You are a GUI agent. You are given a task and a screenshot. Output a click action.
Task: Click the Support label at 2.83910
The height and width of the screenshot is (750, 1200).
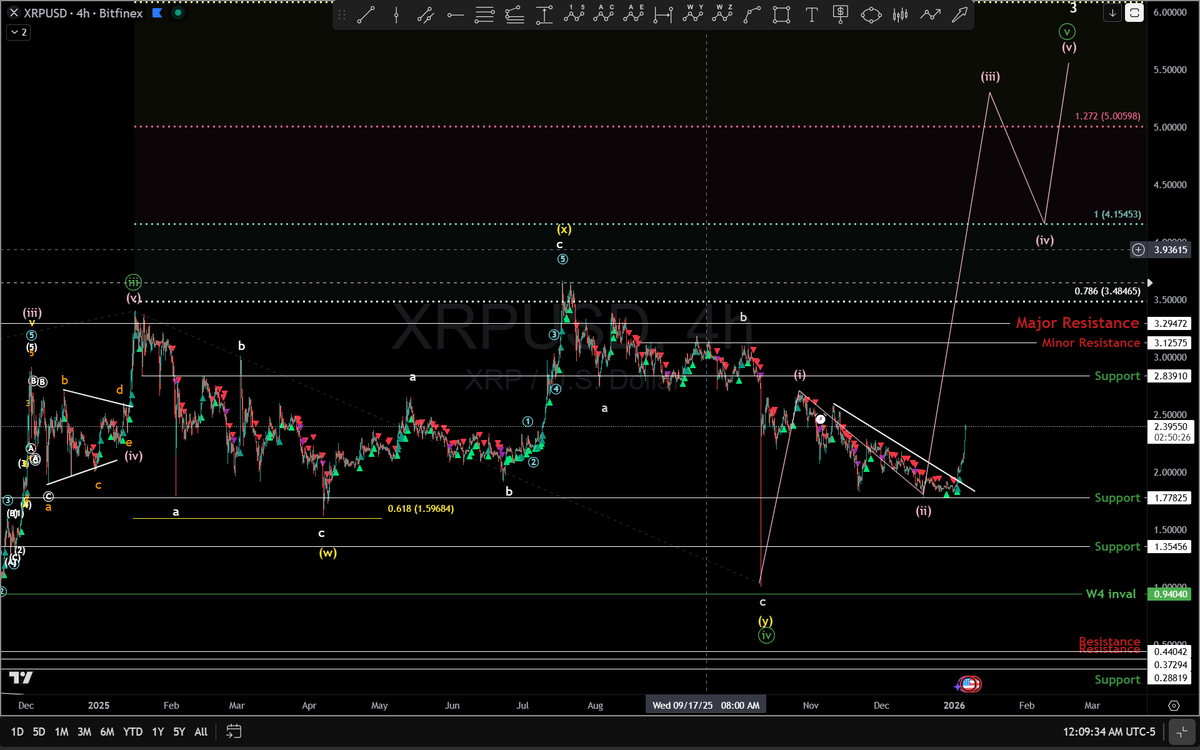[1117, 376]
